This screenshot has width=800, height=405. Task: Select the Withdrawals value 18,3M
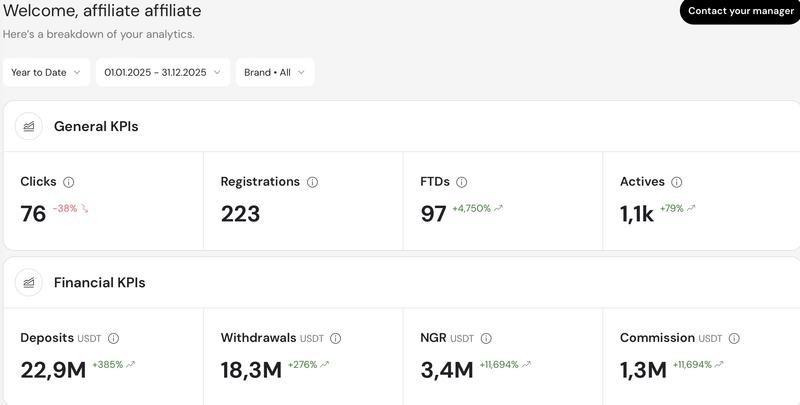[x=251, y=370]
